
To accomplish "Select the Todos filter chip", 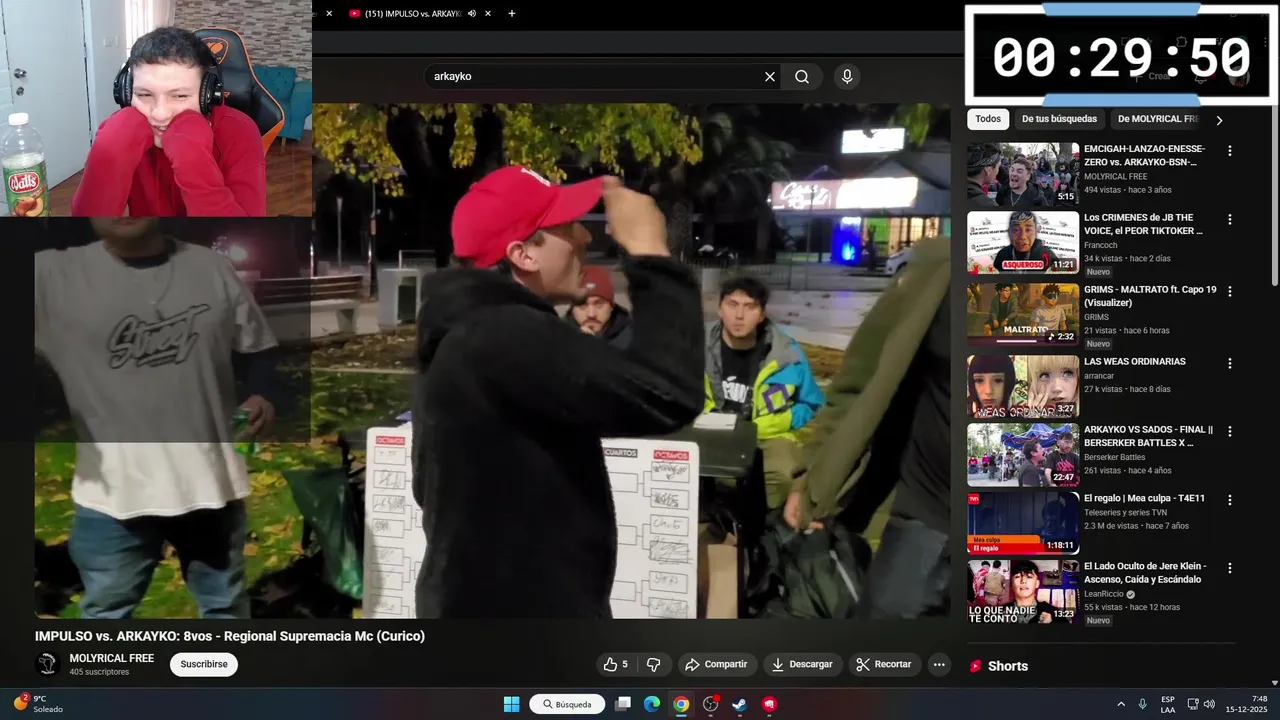I will (x=988, y=119).
